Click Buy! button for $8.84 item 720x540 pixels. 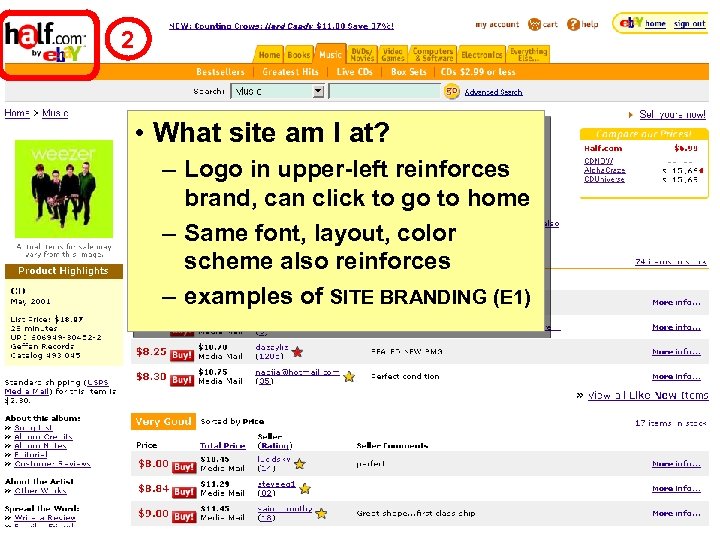click(184, 492)
